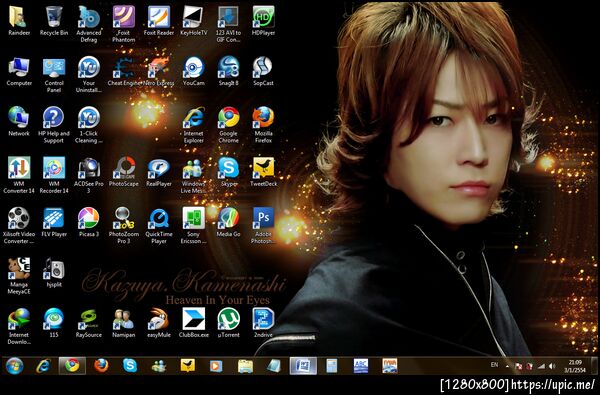Screen dimensions: 600x395
Task: Open Windows Media Player from taskbar
Action: [216, 366]
